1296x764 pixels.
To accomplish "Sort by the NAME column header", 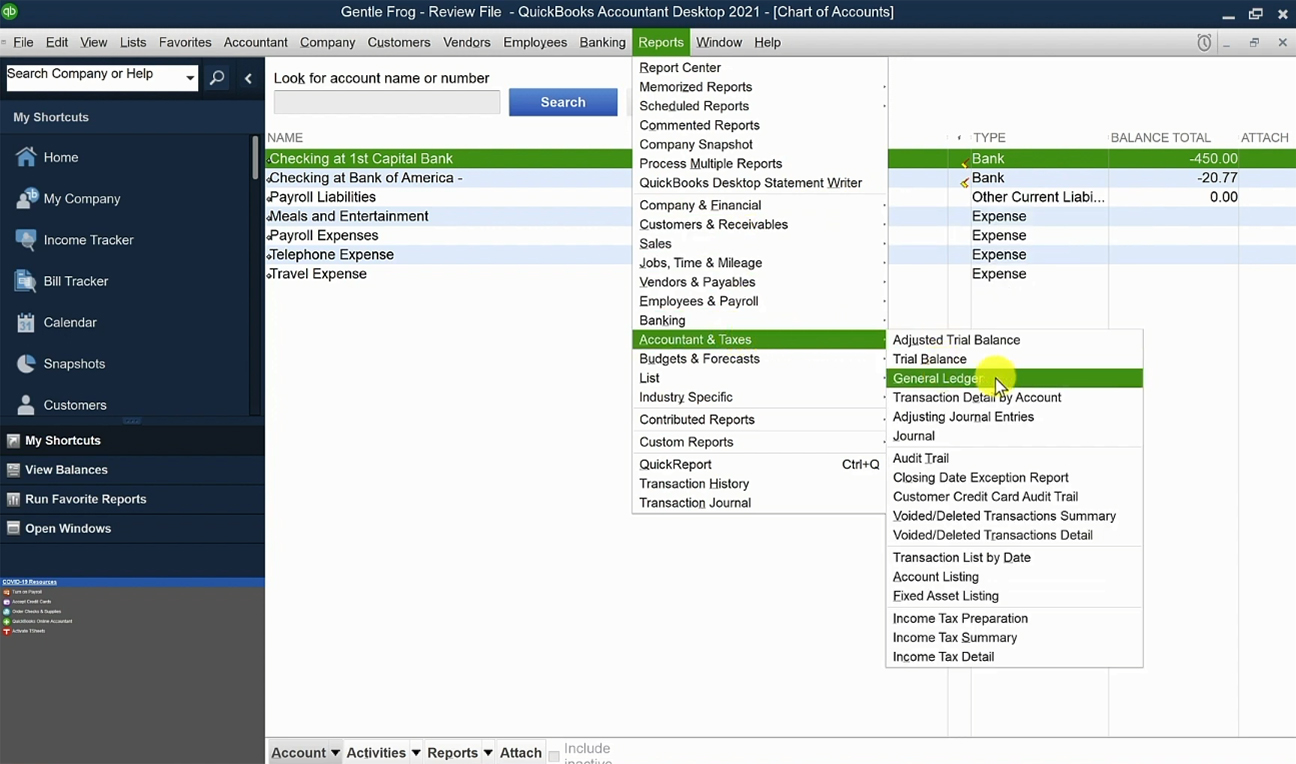I will 285,138.
